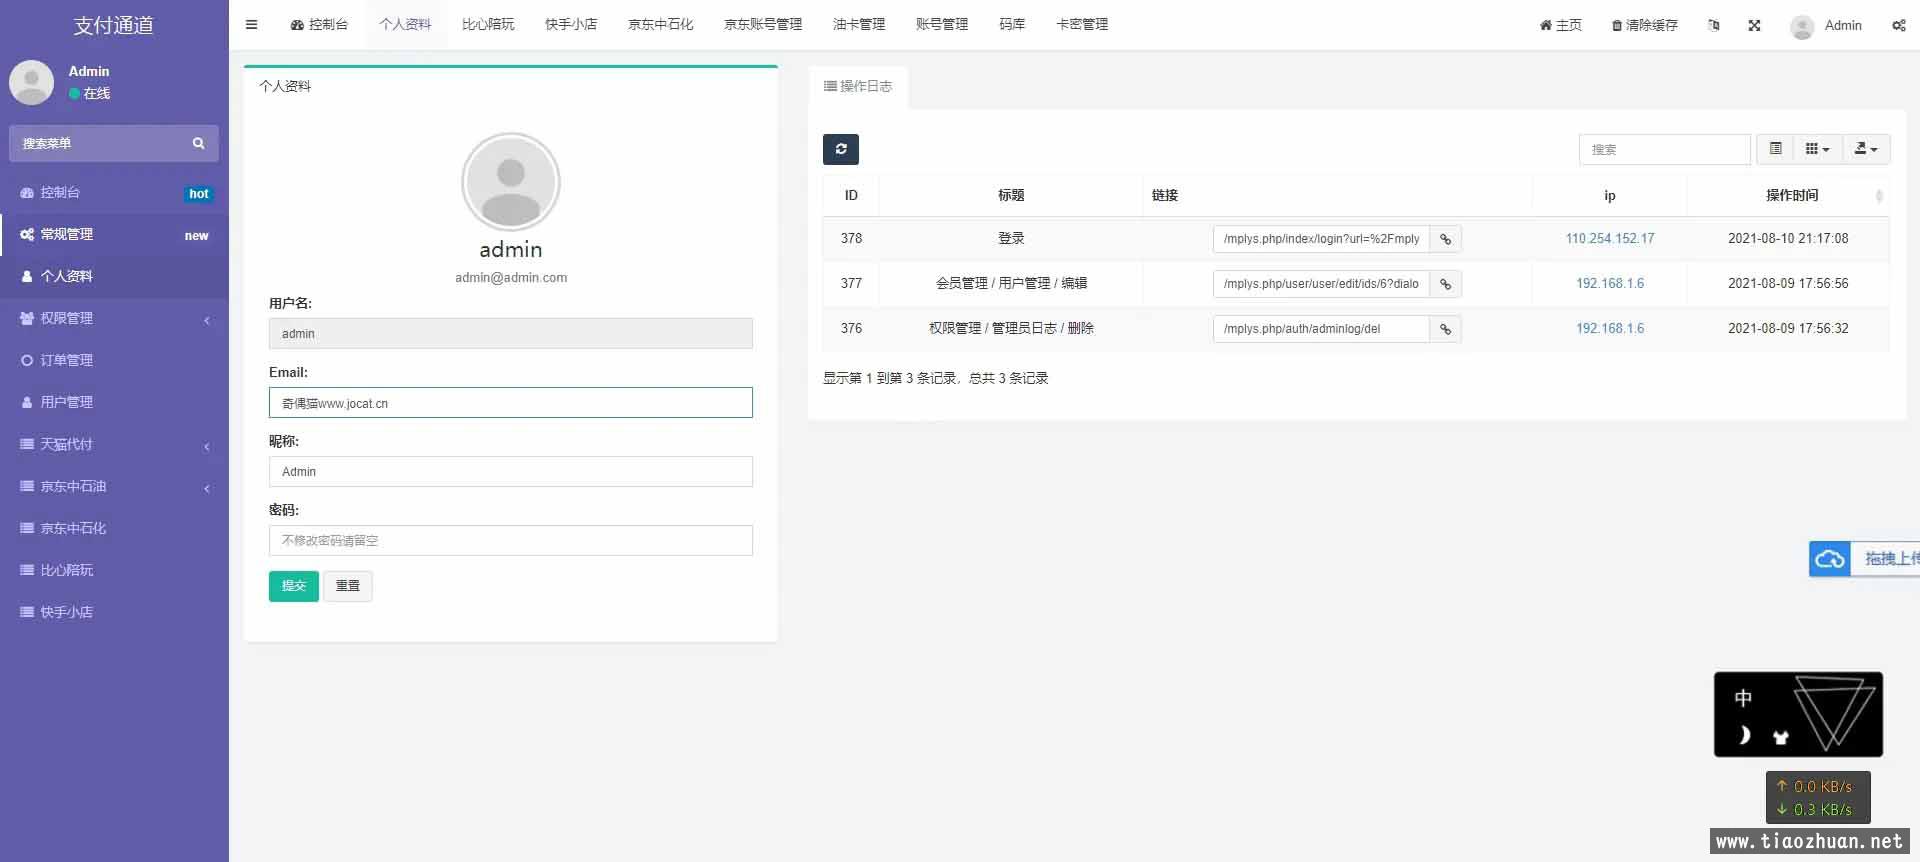Switch to 京东账号管理 top tab
Image resolution: width=1920 pixels, height=862 pixels.
[x=763, y=25]
